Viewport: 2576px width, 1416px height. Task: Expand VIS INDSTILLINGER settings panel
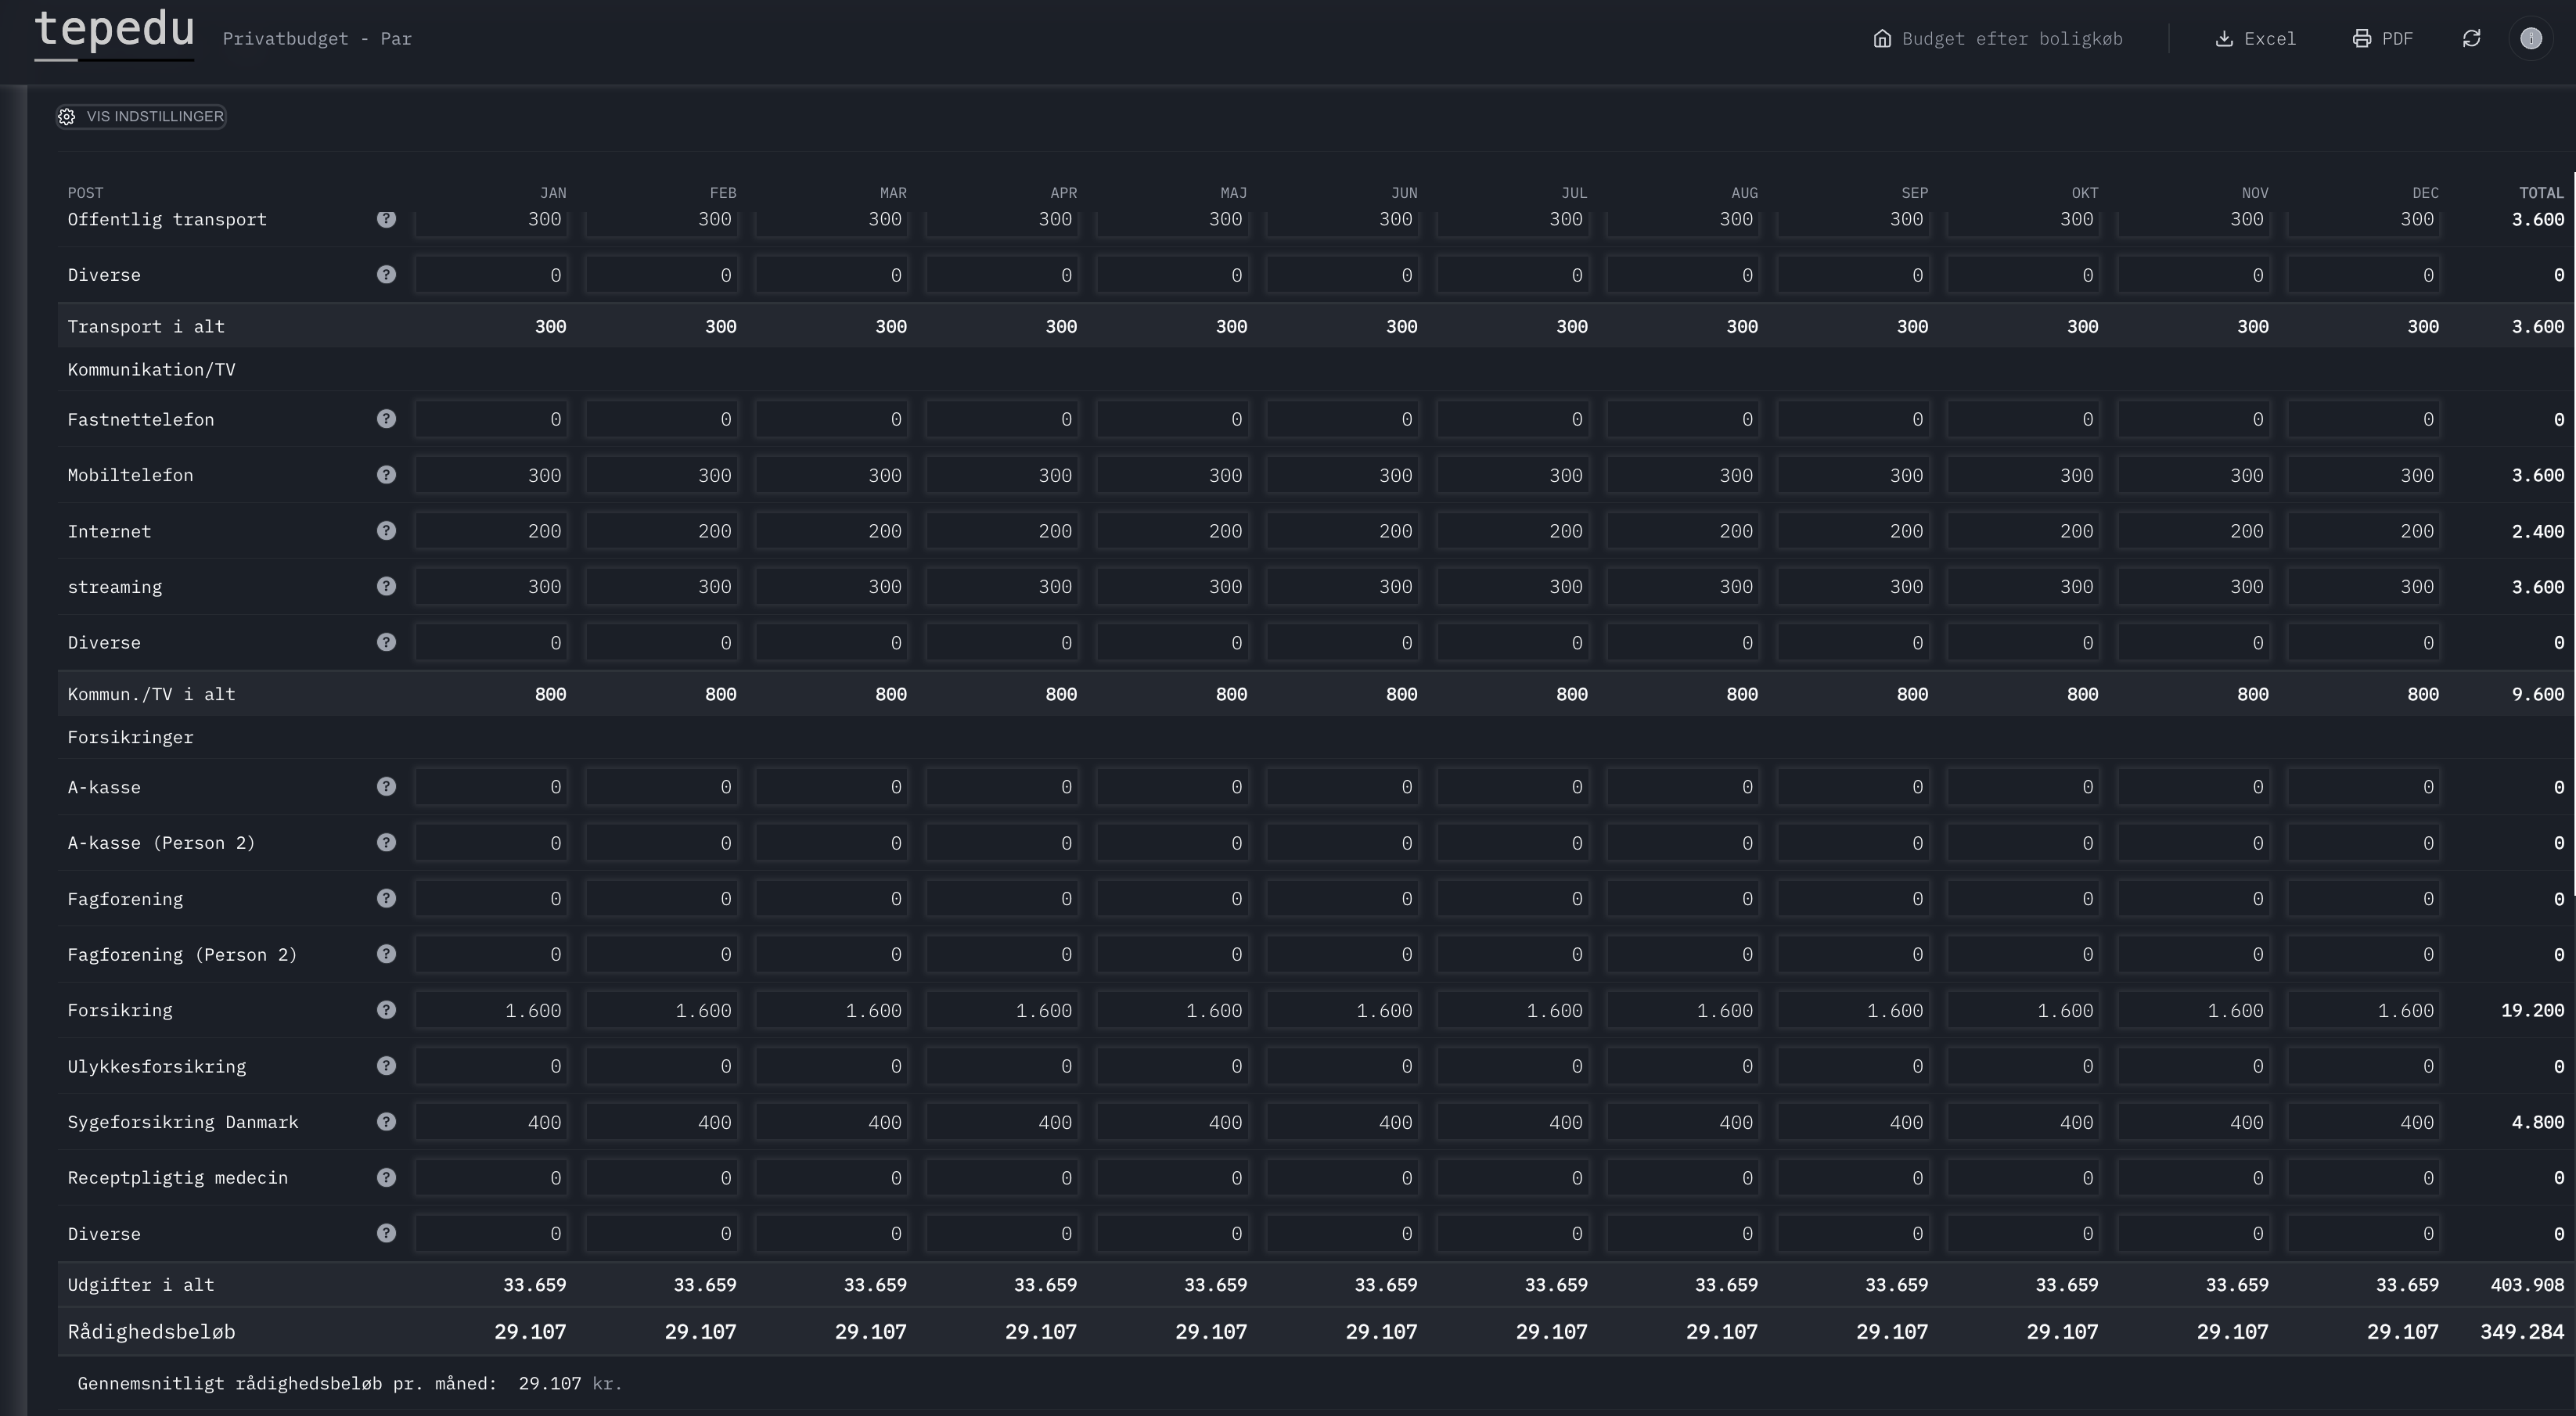pyautogui.click(x=141, y=117)
